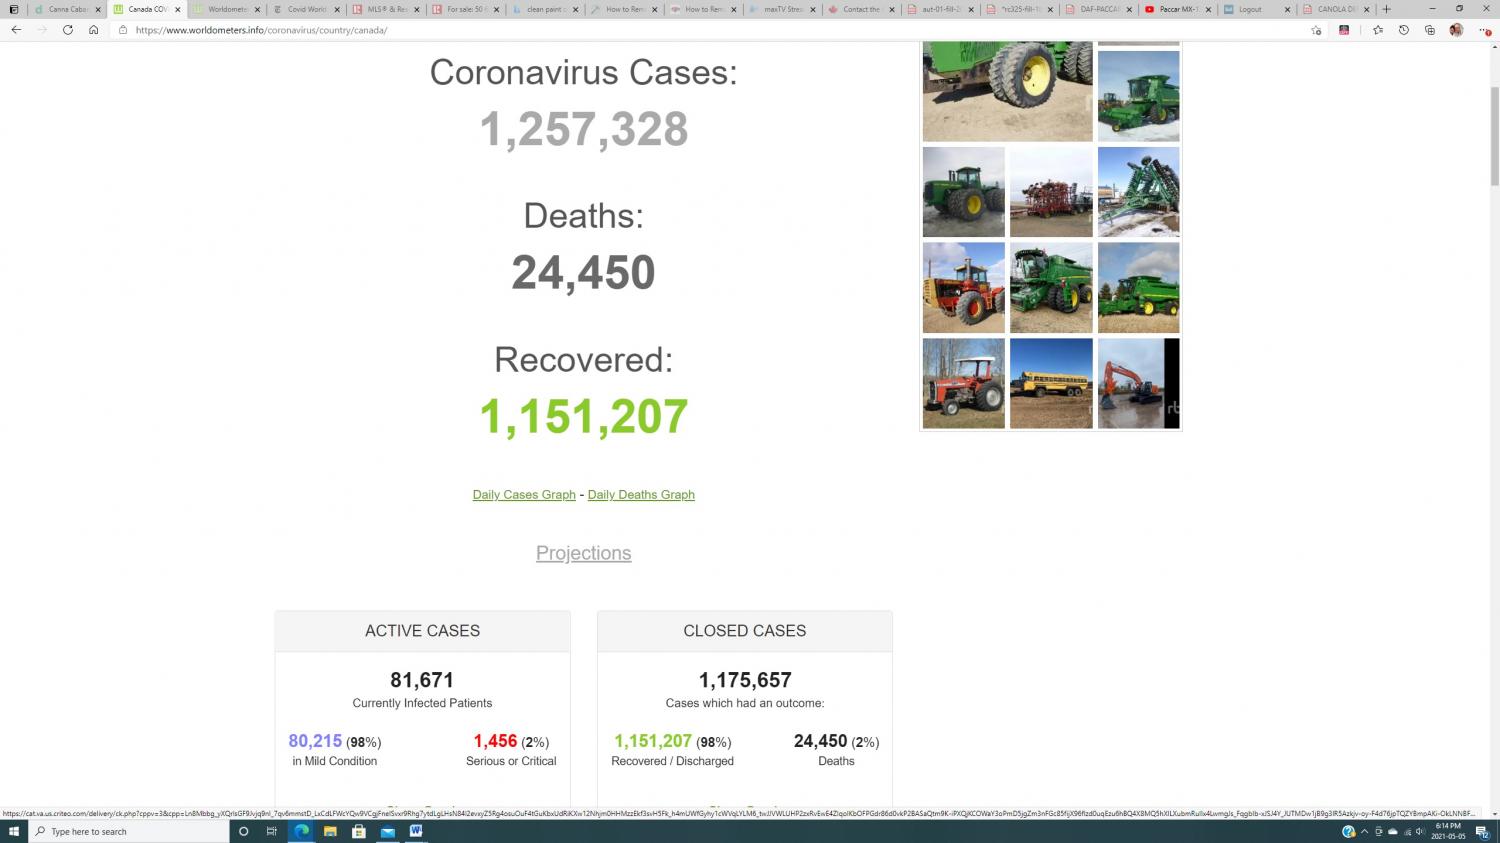Open Daily Cases Graph link
Screen dimensions: 1500x843
click(524, 495)
